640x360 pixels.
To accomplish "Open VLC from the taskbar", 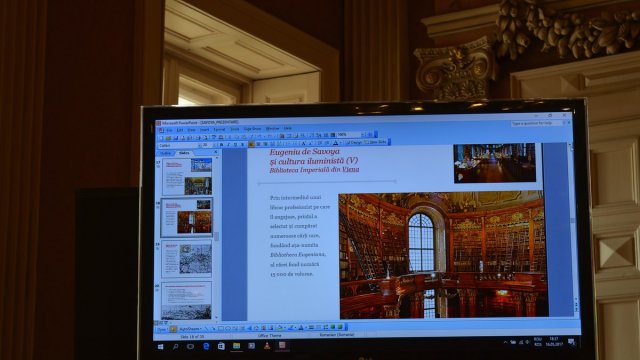I will 267,346.
